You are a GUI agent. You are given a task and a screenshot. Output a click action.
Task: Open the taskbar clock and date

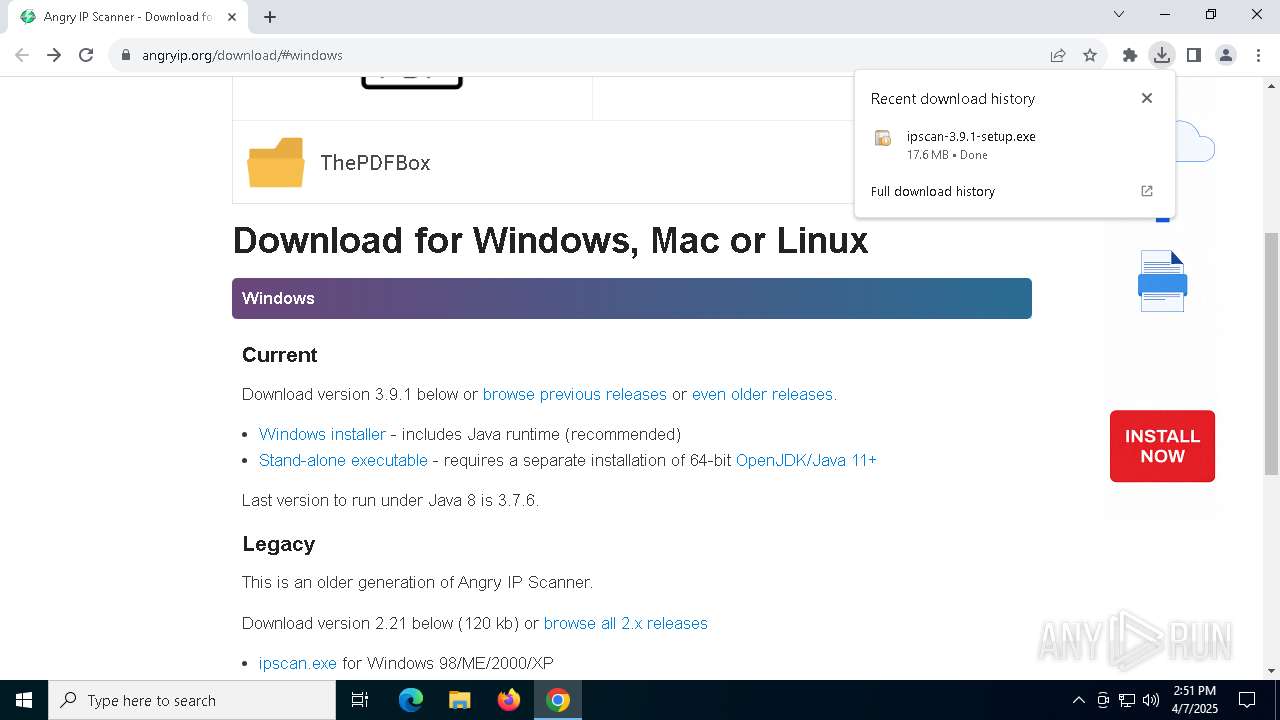1195,699
